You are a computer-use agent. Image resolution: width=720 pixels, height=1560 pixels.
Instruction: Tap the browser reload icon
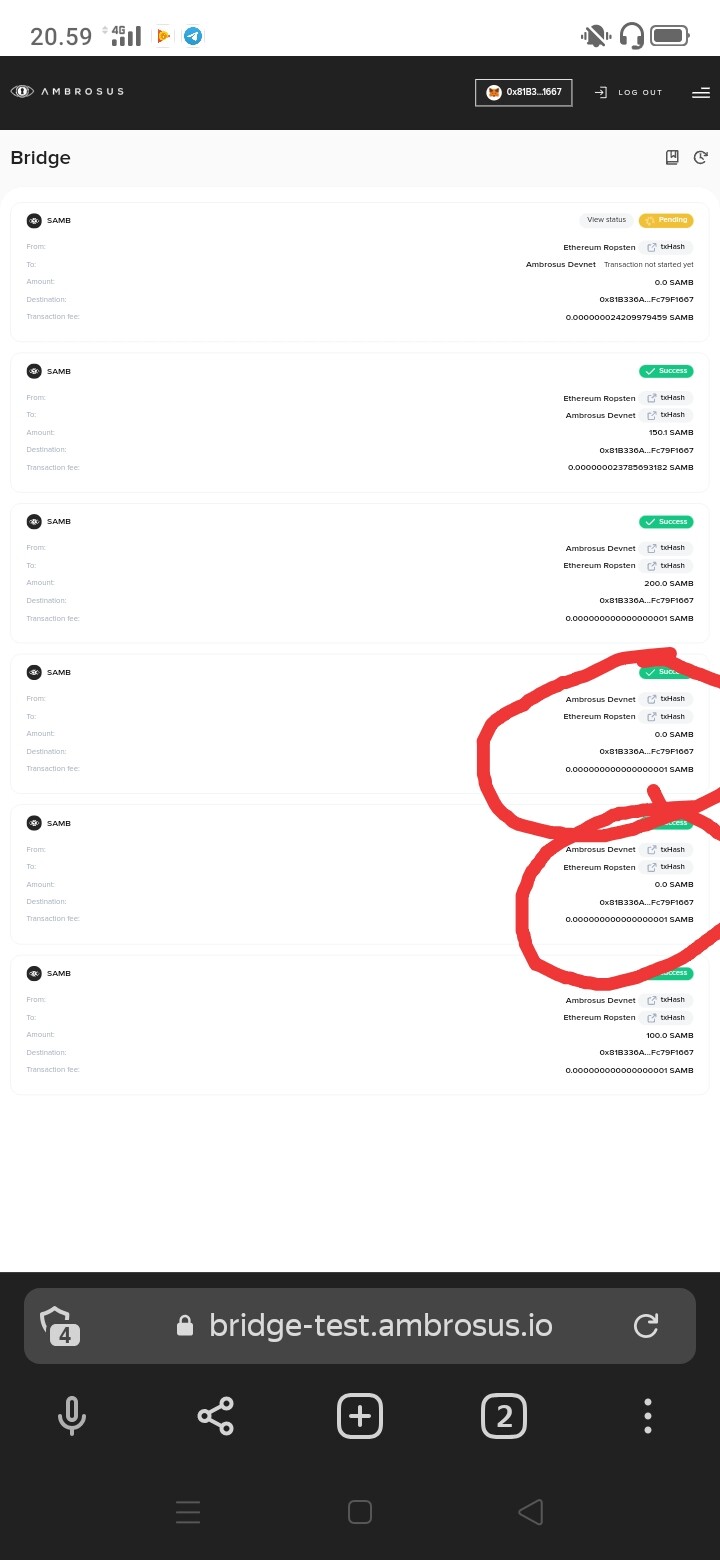click(646, 1326)
